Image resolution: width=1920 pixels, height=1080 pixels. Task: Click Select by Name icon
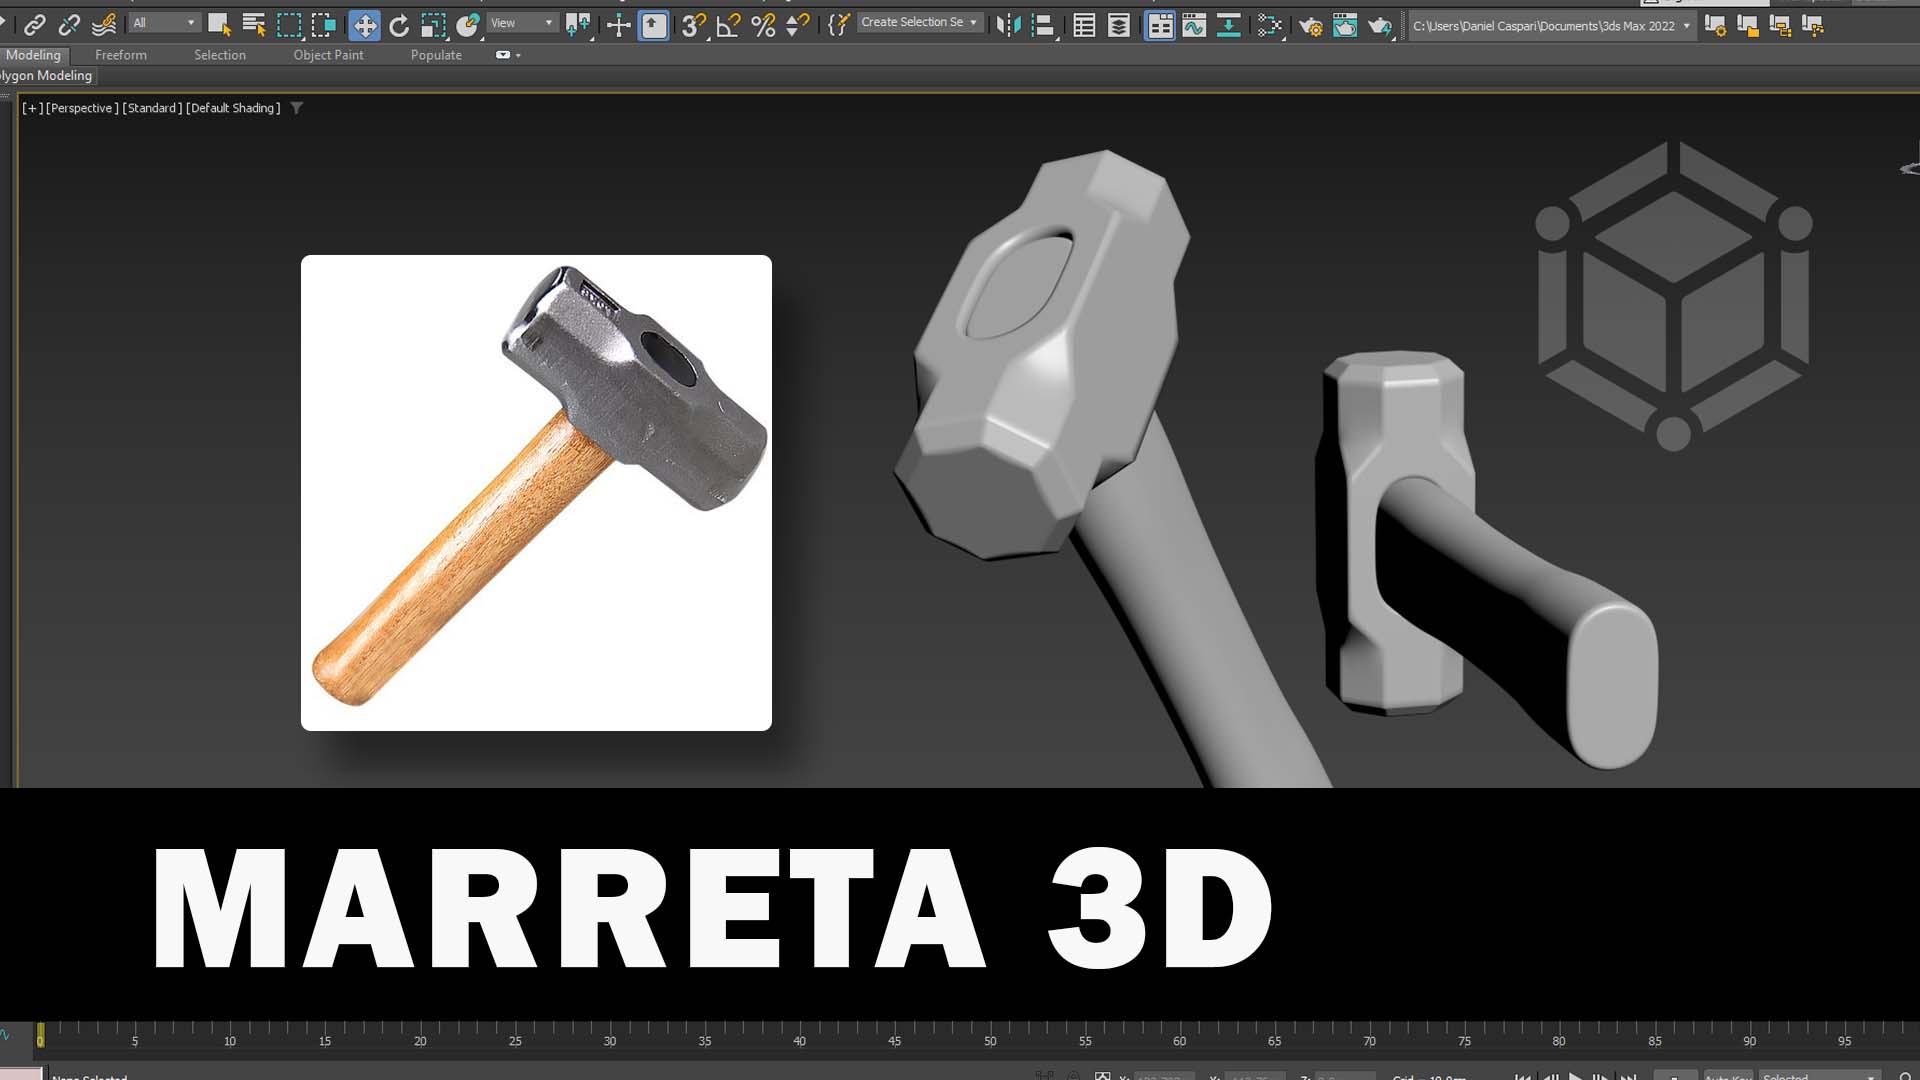tap(254, 26)
